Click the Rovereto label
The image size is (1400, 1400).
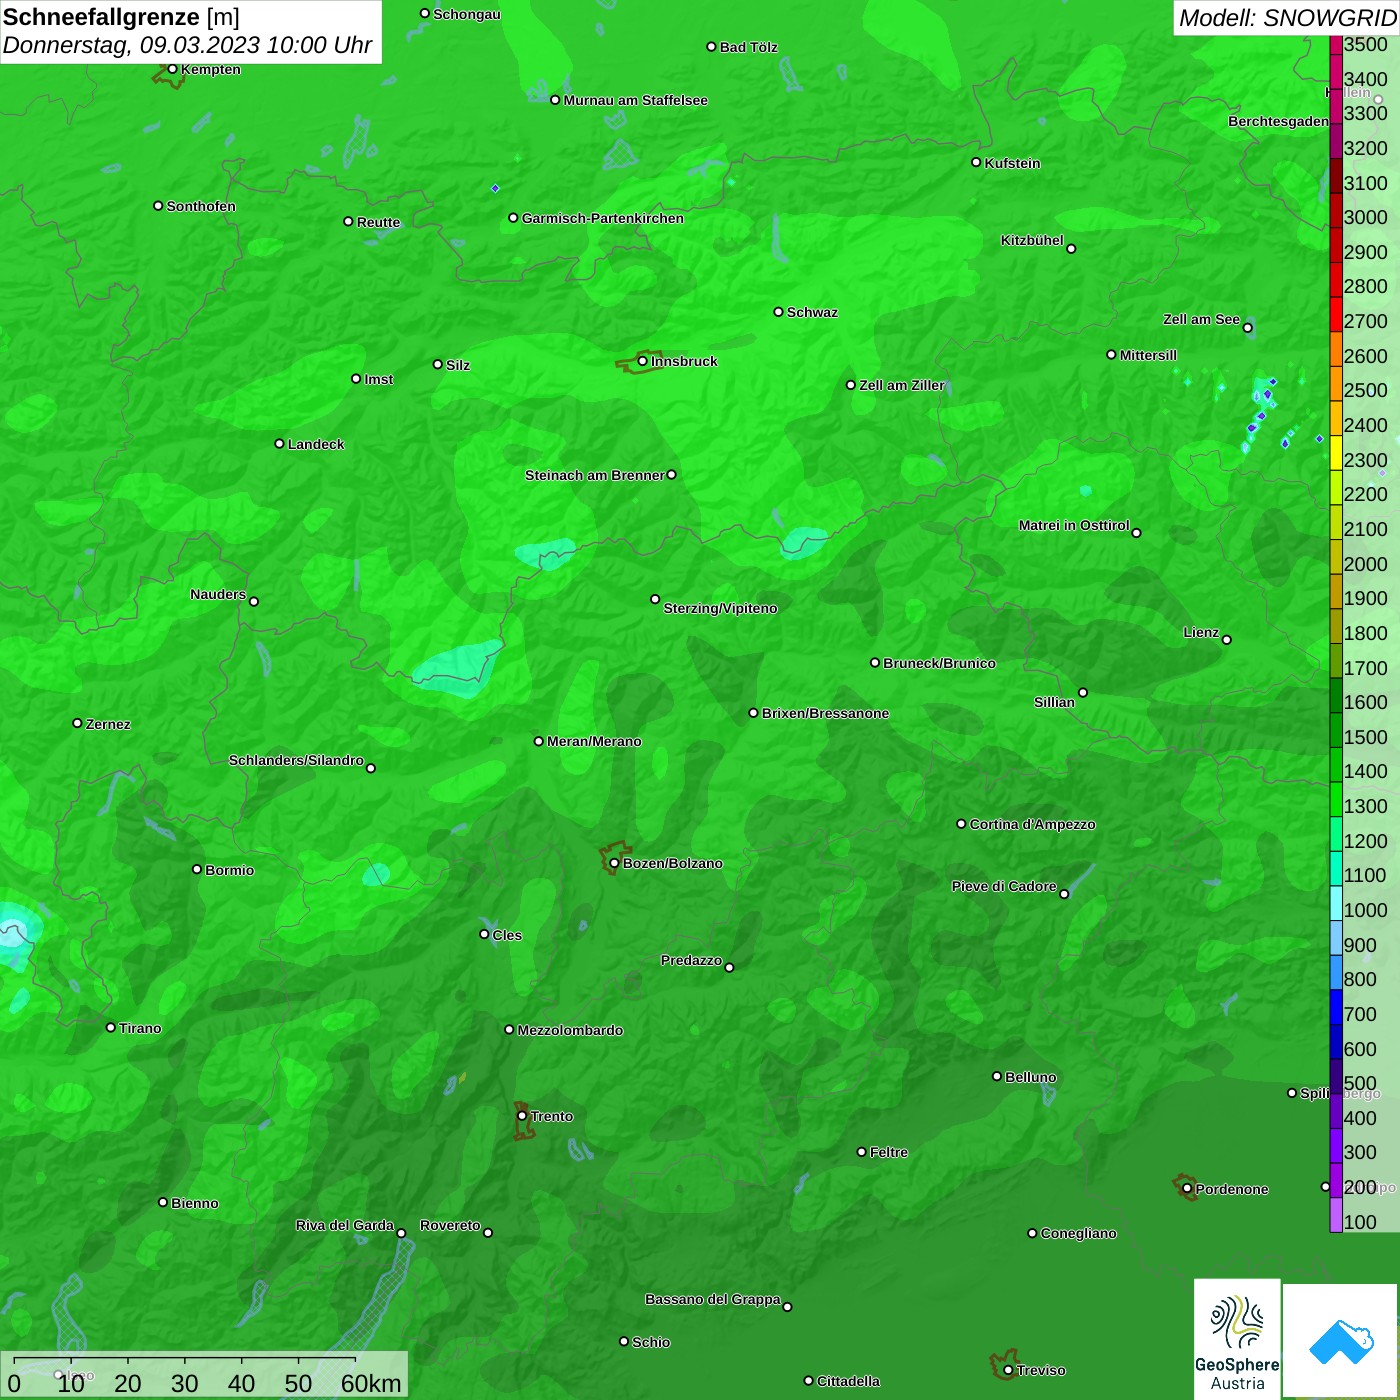pos(450,1225)
